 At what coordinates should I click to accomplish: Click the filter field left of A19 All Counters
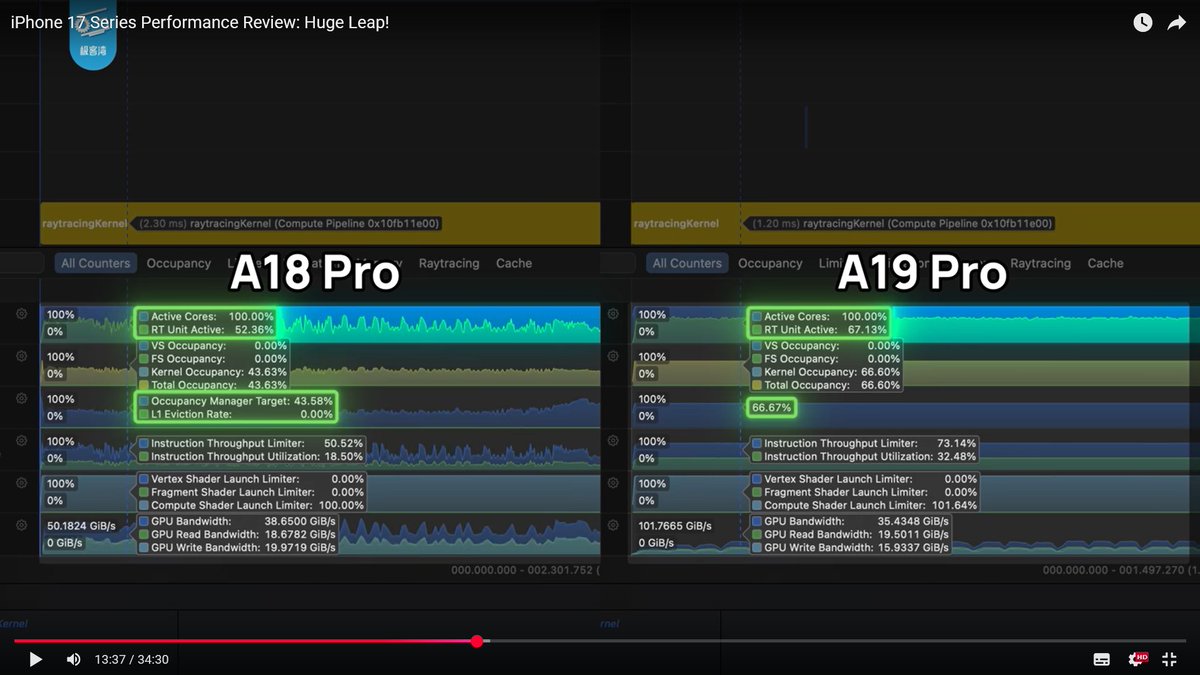click(617, 263)
